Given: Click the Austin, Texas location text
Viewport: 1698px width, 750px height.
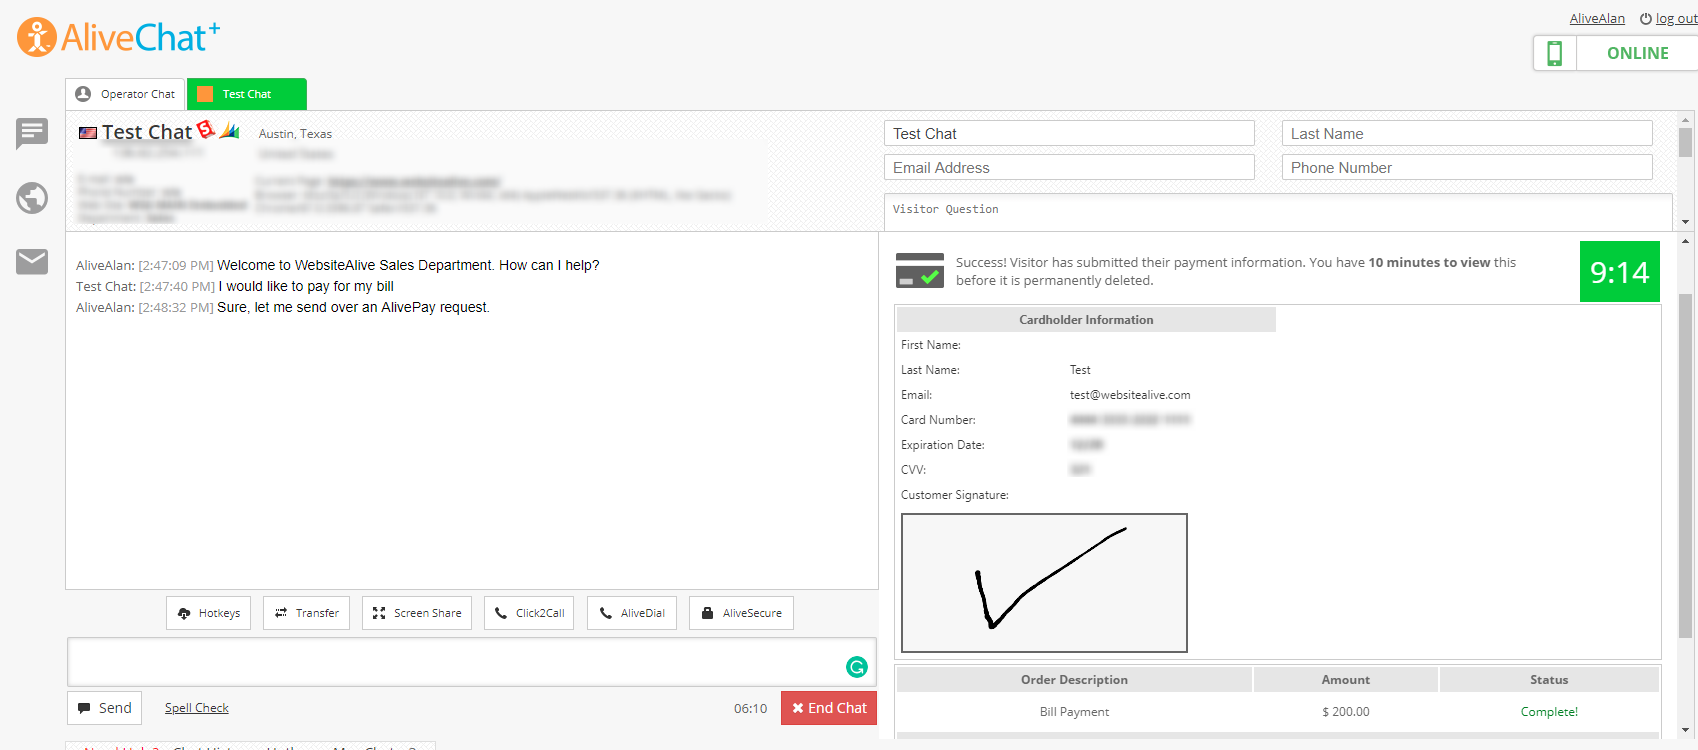Looking at the screenshot, I should coord(295,134).
